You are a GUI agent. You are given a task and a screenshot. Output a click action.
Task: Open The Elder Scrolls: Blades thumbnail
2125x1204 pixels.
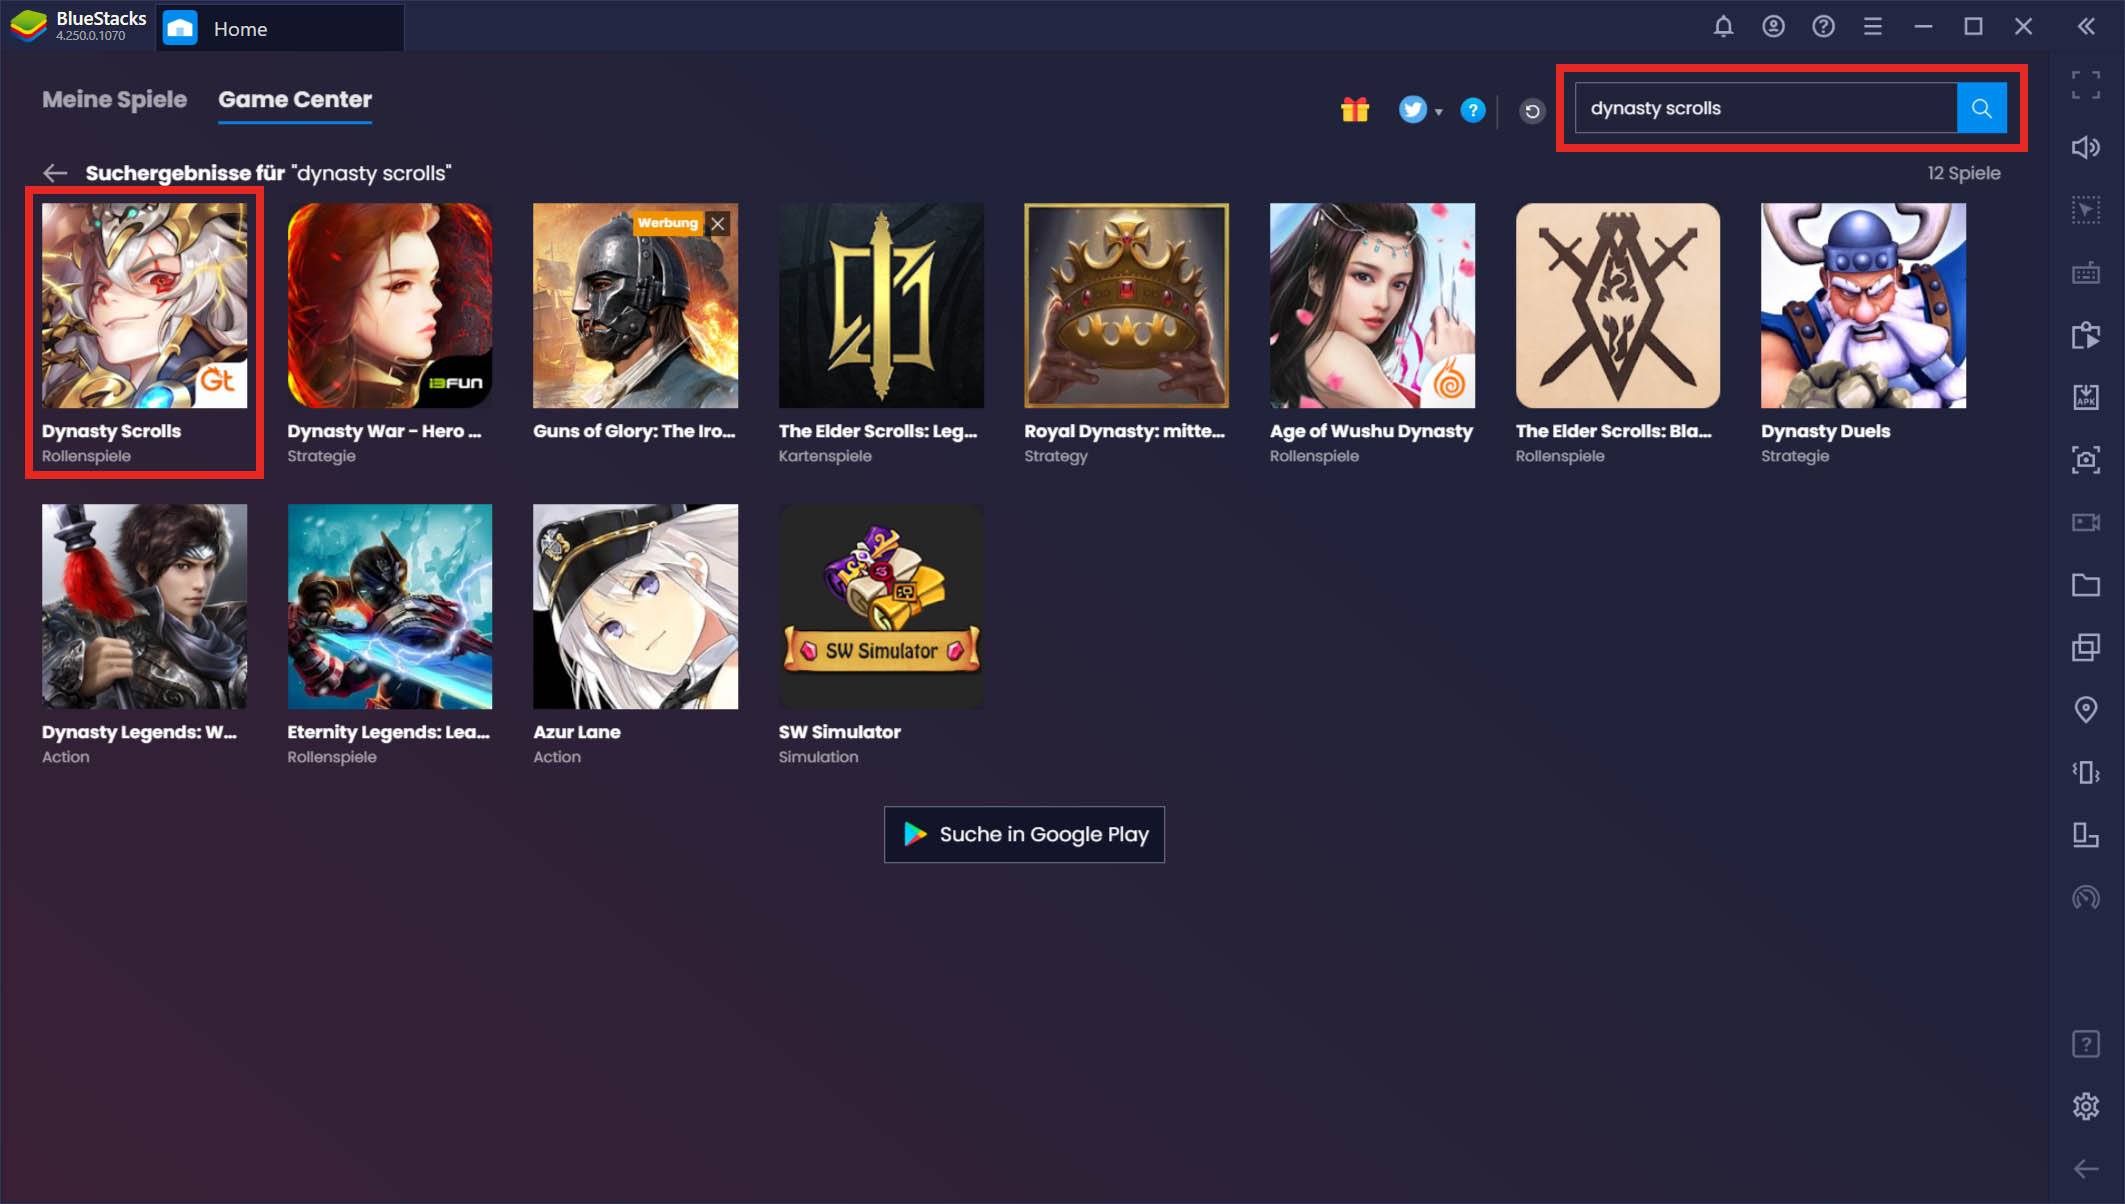1618,305
